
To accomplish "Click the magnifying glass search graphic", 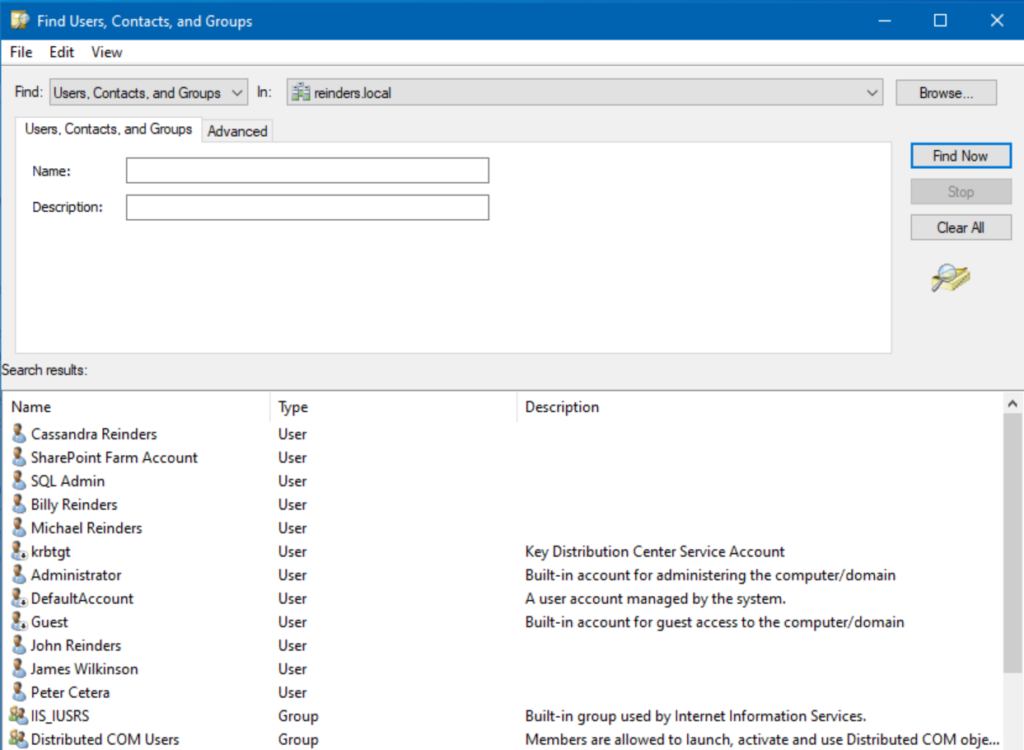I will tap(948, 280).
